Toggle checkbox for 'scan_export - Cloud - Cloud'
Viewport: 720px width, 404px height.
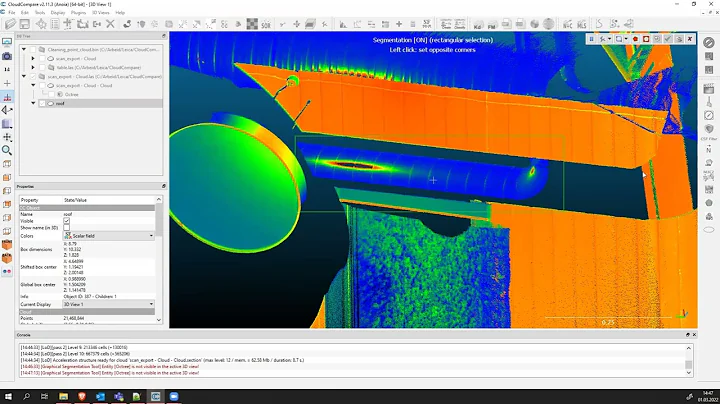coord(42,85)
